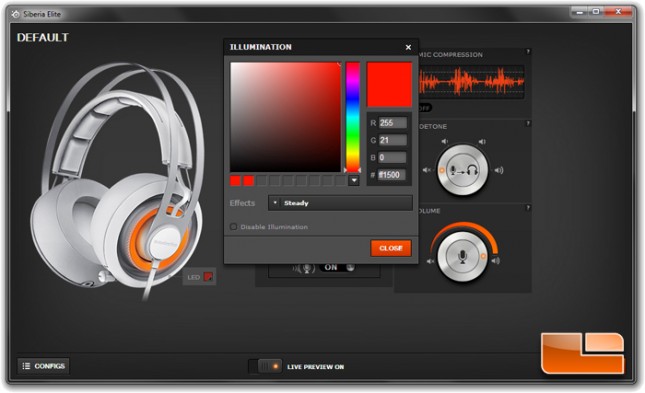Open the CONFIGS list
This screenshot has width=645, height=393.
(x=44, y=366)
